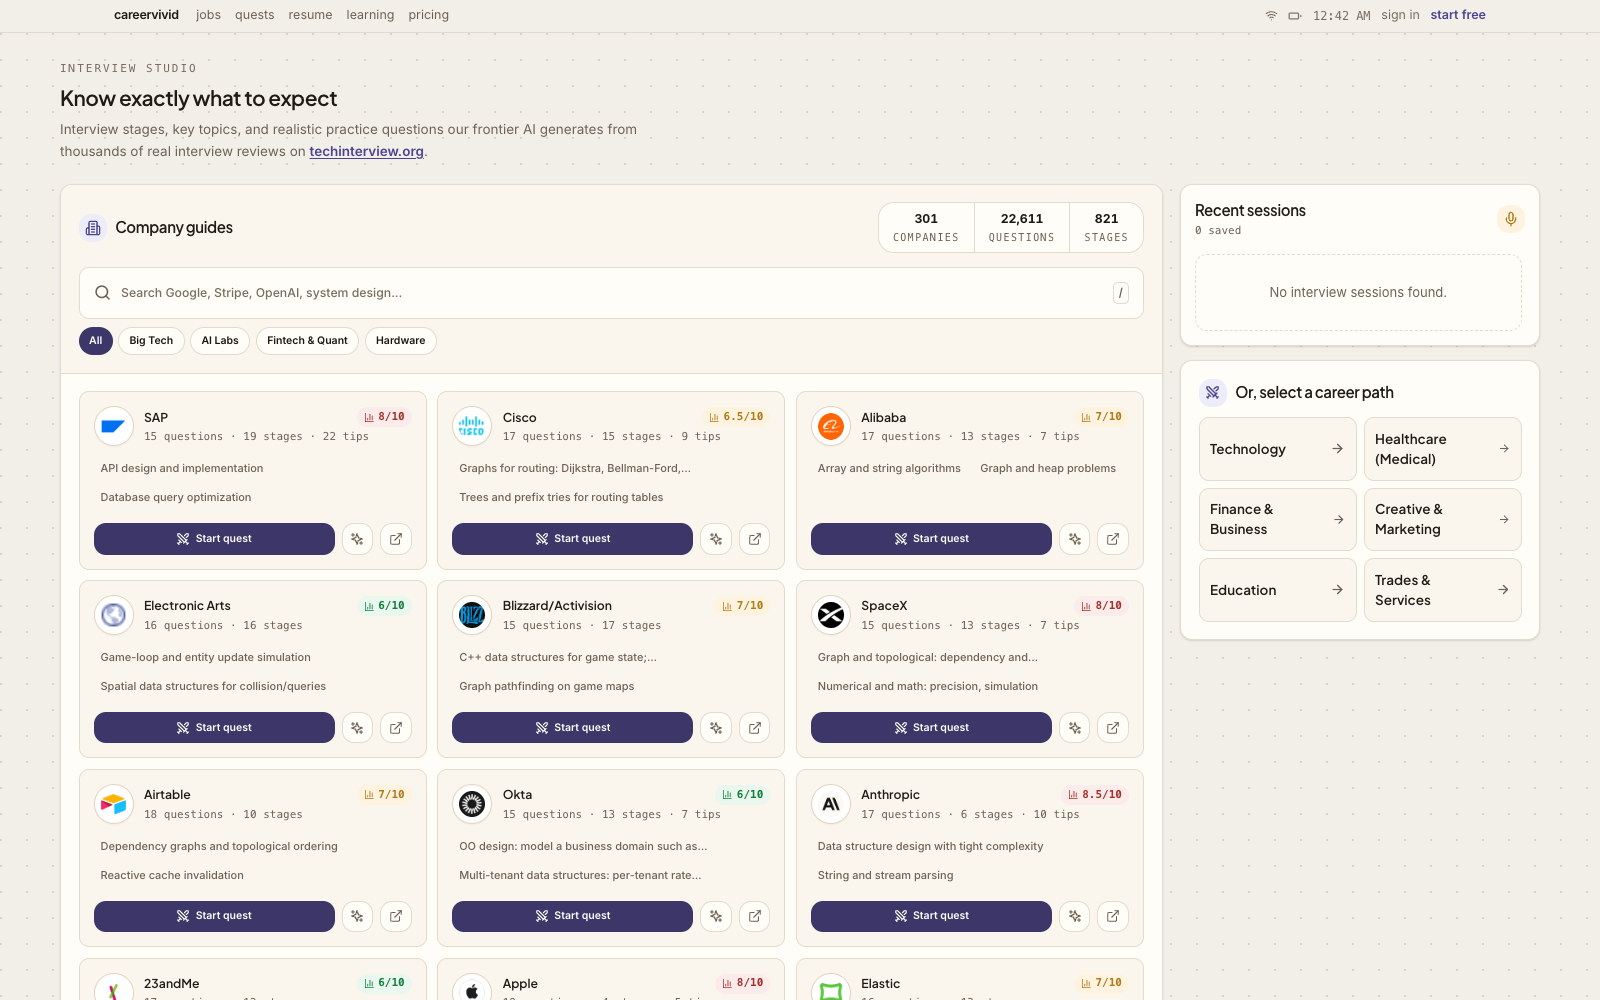This screenshot has height=1000, width=1600.
Task: Click the sparkle icon on the Alibaba card
Action: pyautogui.click(x=1075, y=539)
